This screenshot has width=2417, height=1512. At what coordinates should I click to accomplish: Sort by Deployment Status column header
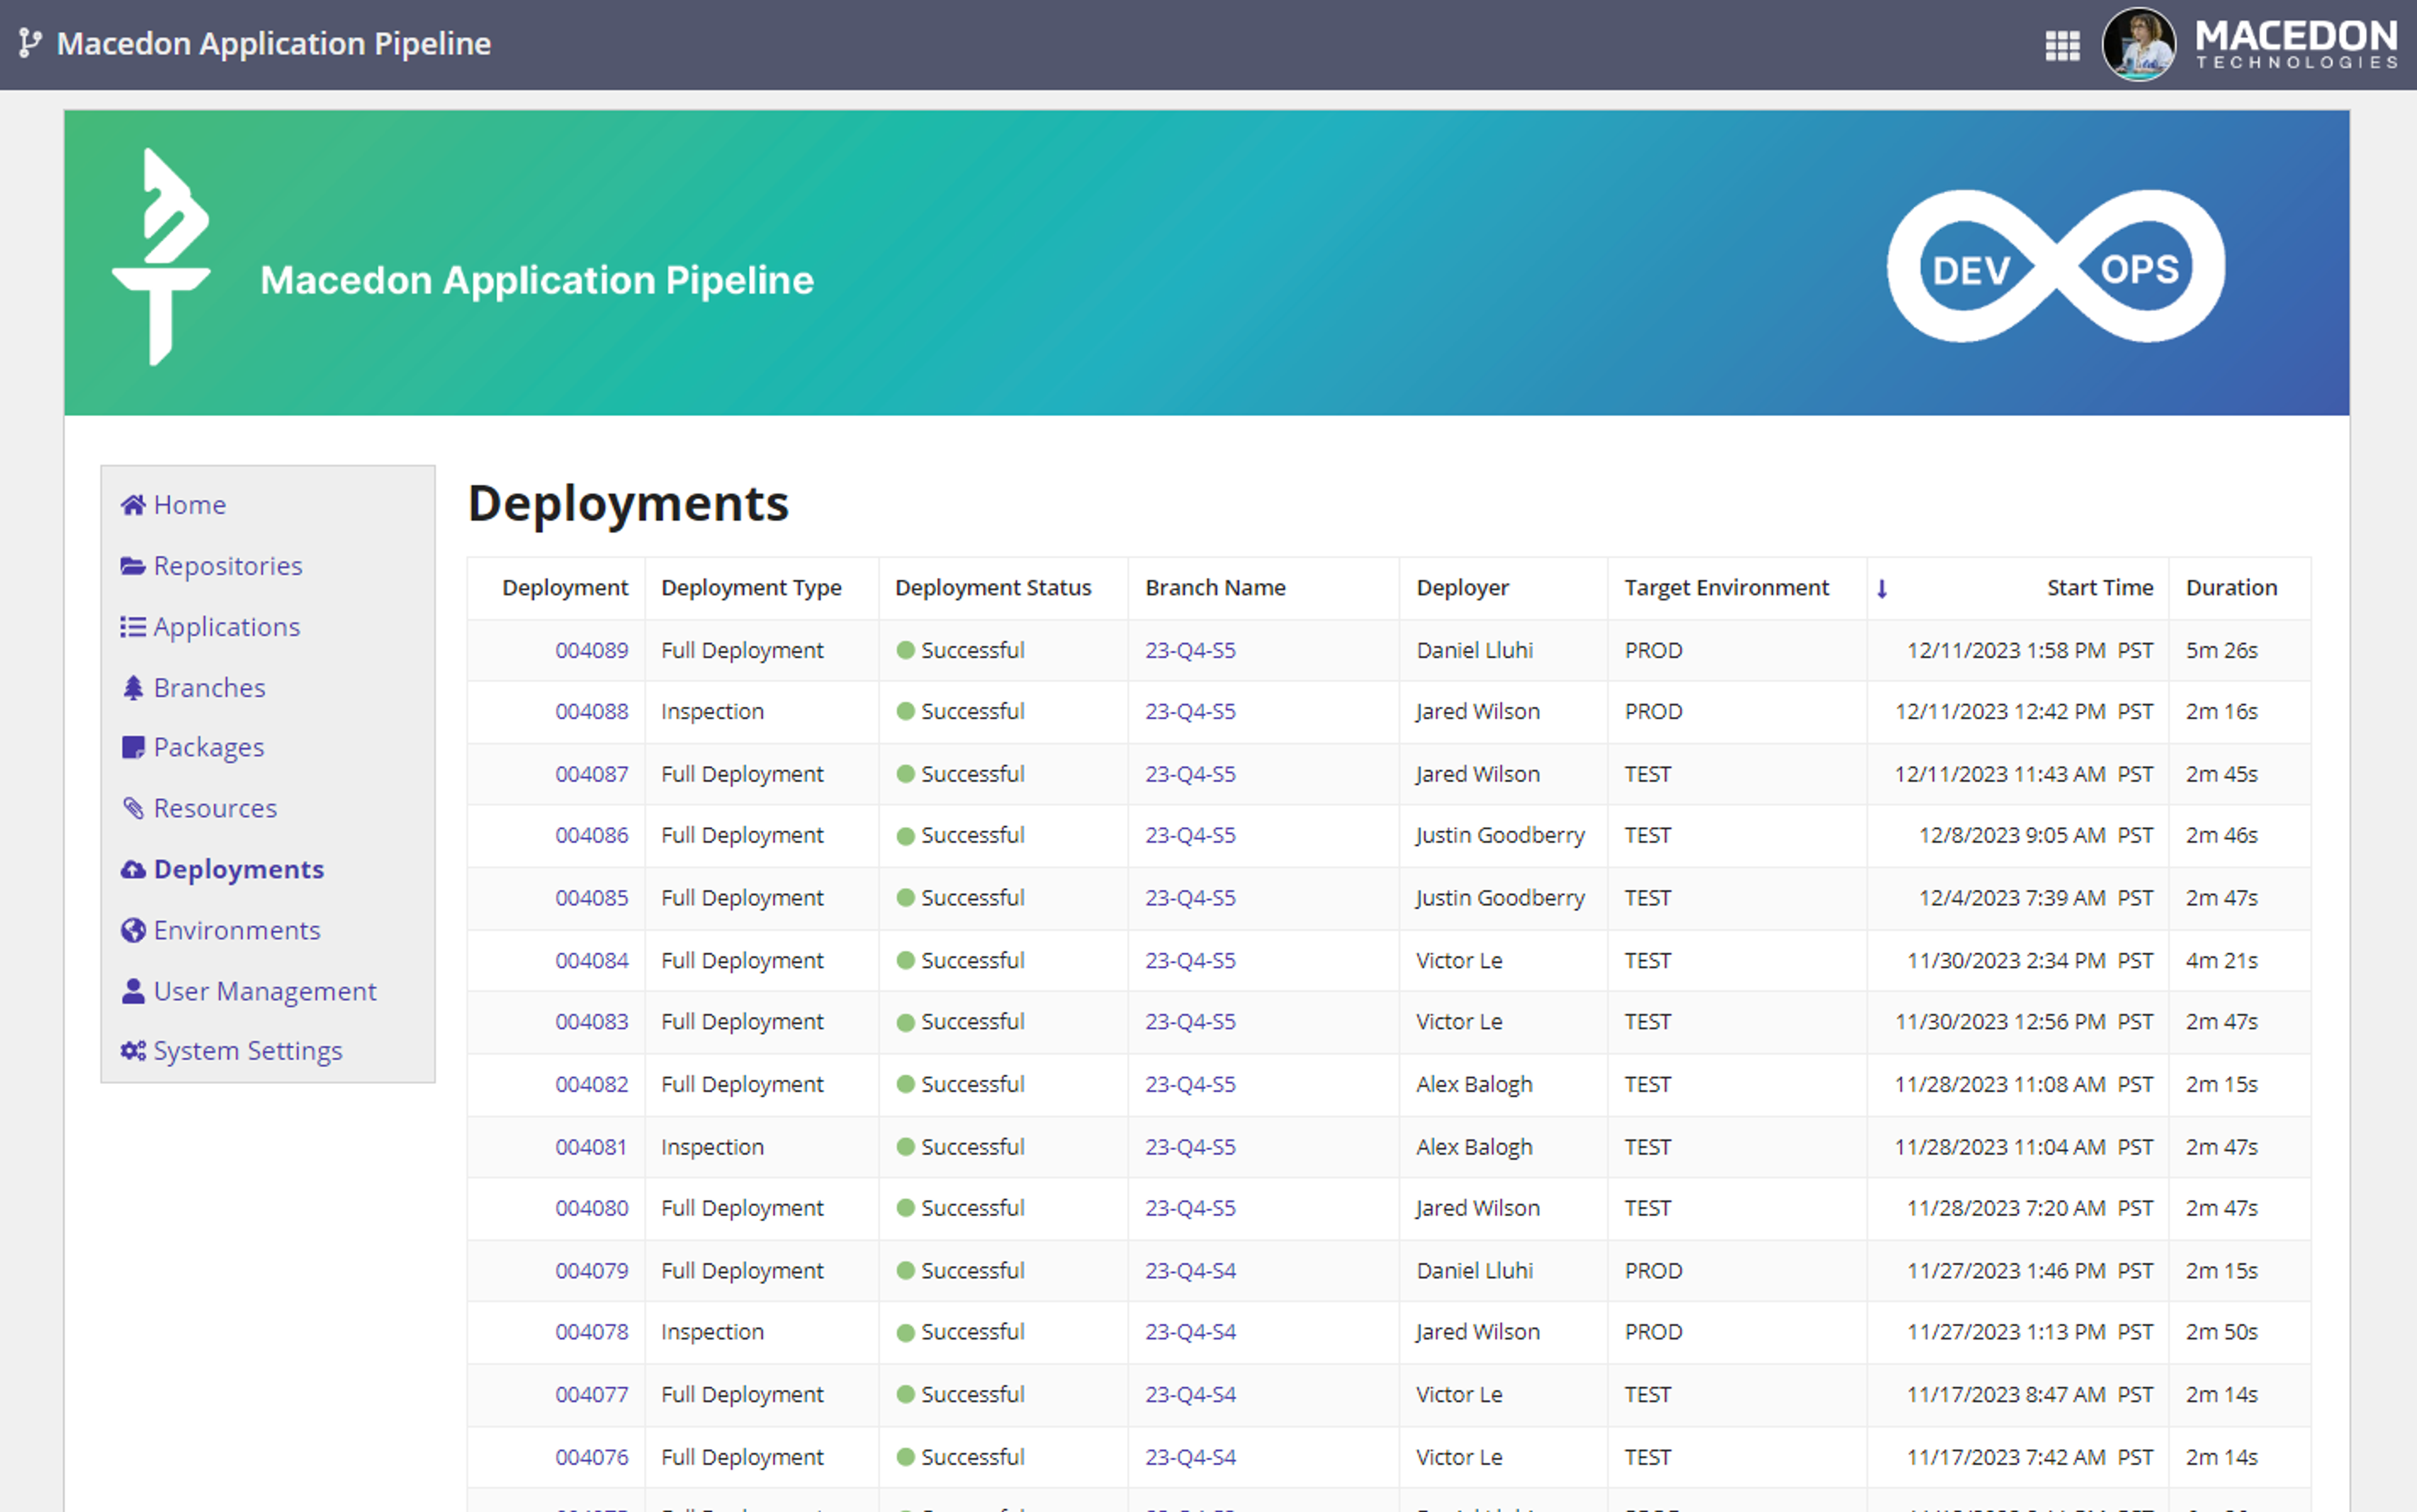pos(993,588)
